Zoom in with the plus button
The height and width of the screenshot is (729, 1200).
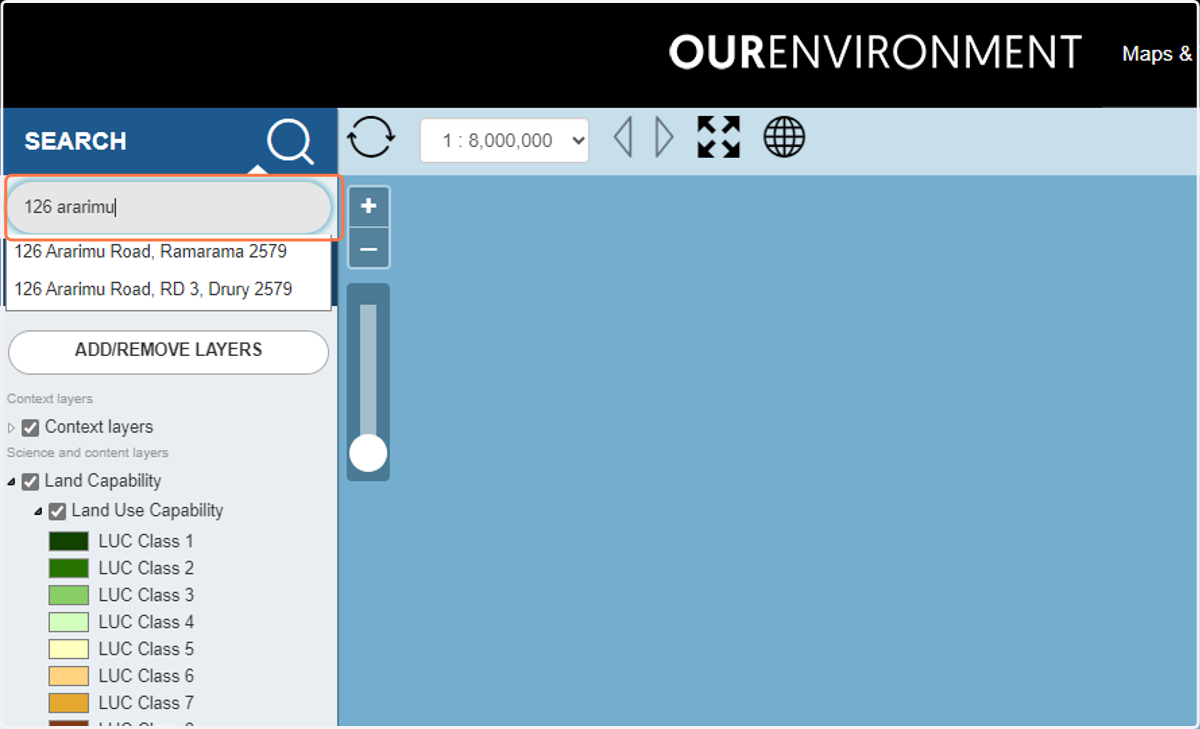(369, 207)
